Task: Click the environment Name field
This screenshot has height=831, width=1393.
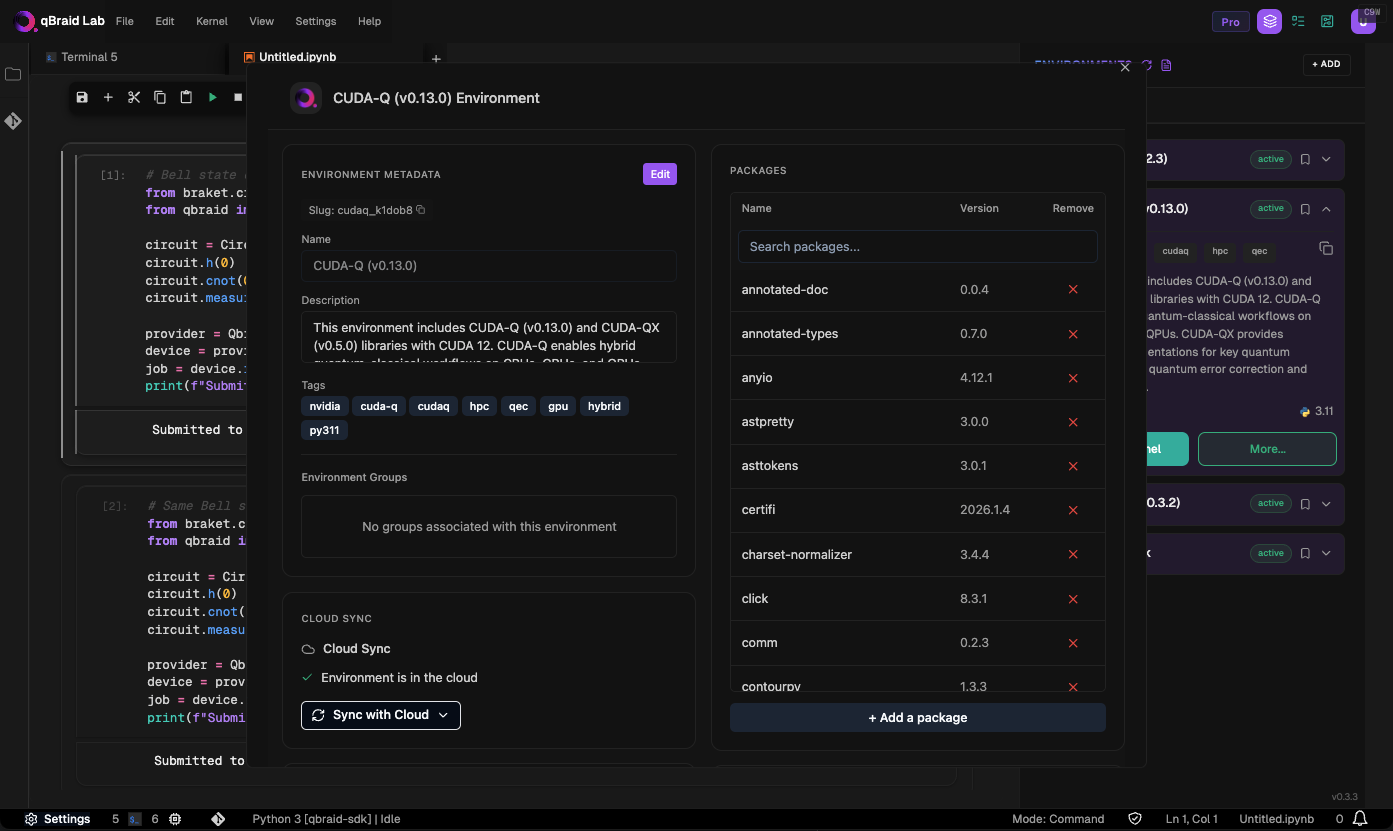Action: tap(489, 266)
